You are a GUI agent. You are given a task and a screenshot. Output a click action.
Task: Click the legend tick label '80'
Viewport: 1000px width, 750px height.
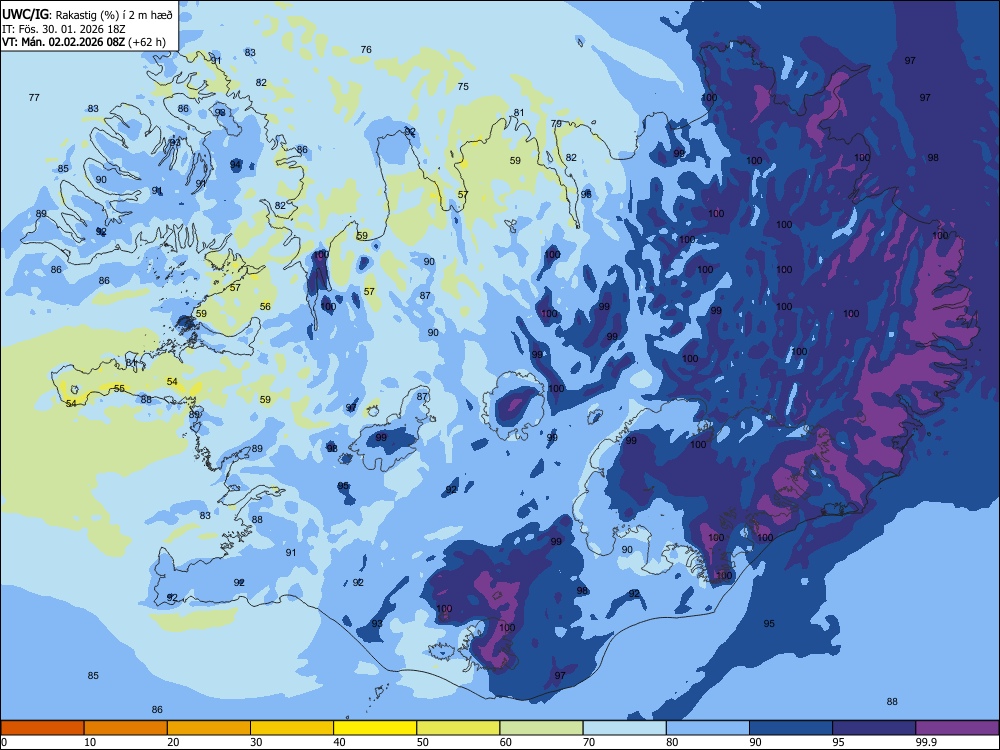click(672, 742)
